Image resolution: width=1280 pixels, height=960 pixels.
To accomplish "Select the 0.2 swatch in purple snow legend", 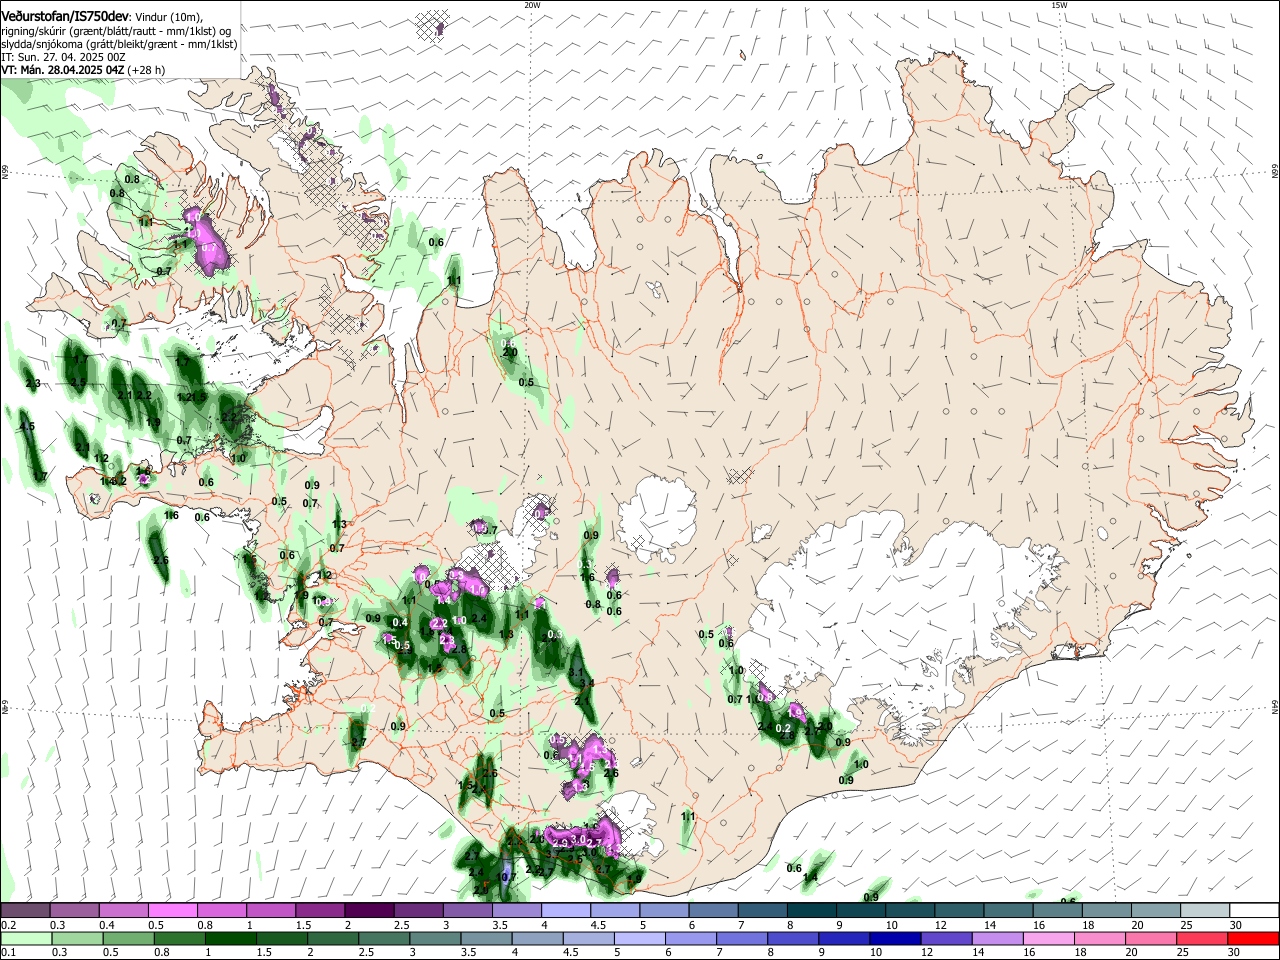I will tap(25, 911).
